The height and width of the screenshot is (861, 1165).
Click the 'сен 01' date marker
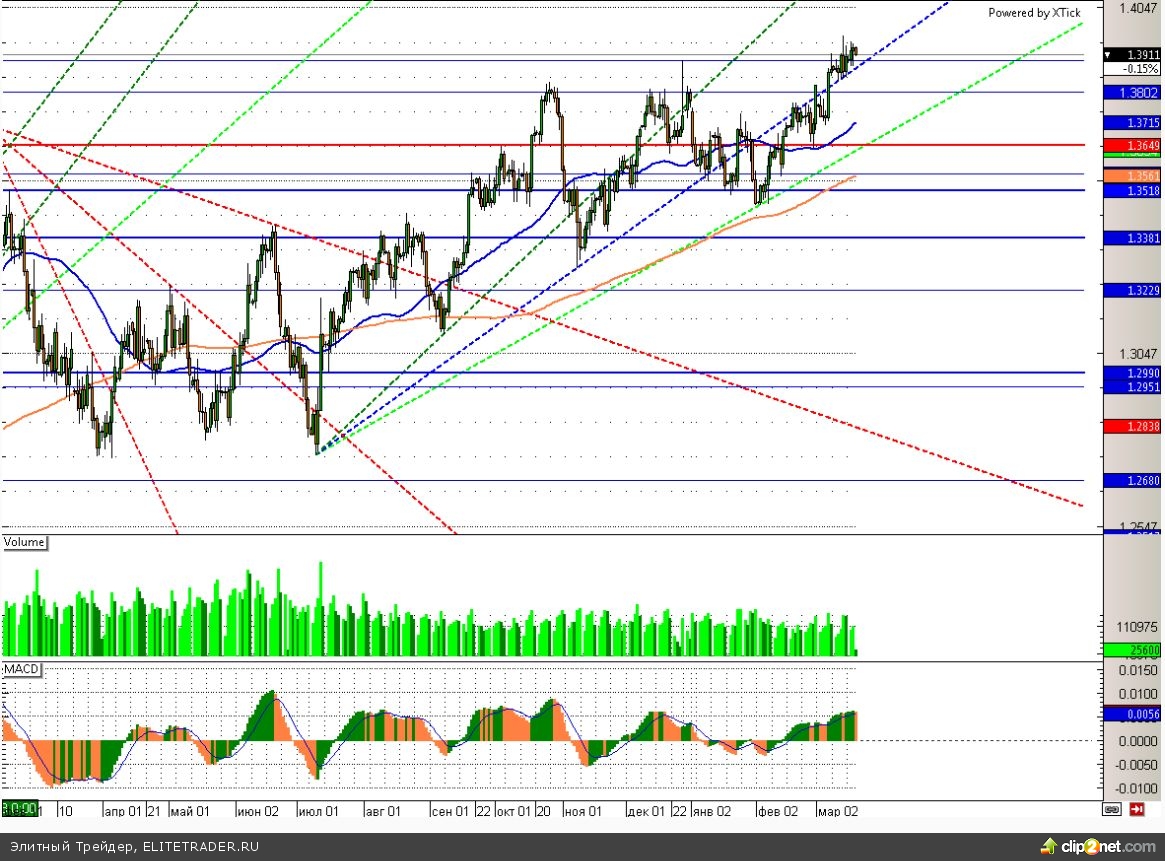point(450,810)
